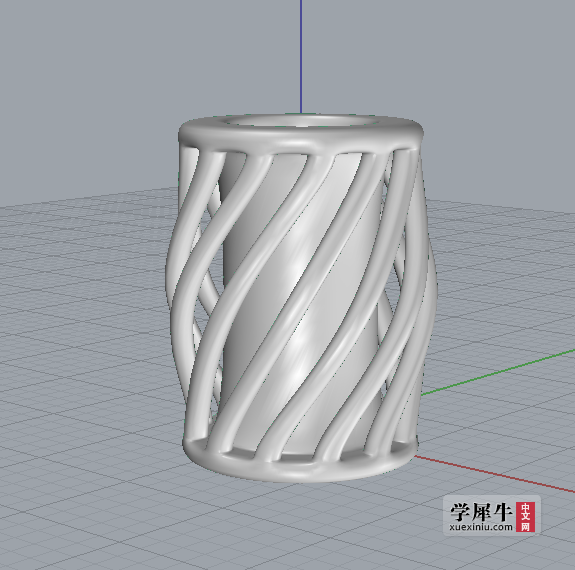Open the xuexiniu.com watermark link
The height and width of the screenshot is (570, 575).
[x=481, y=527]
